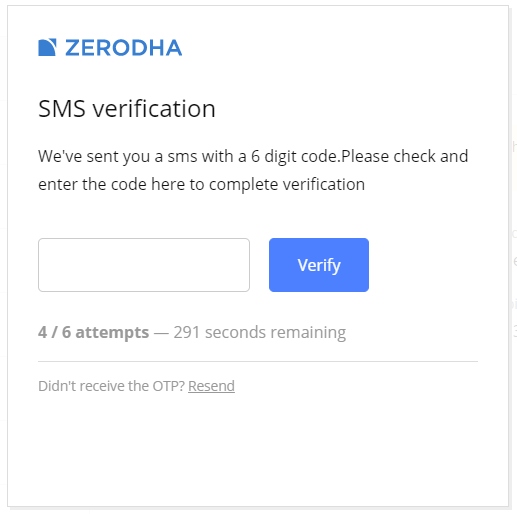Click the dash between attempts and seconds
Screen dimensions: 517x514
[161, 333]
